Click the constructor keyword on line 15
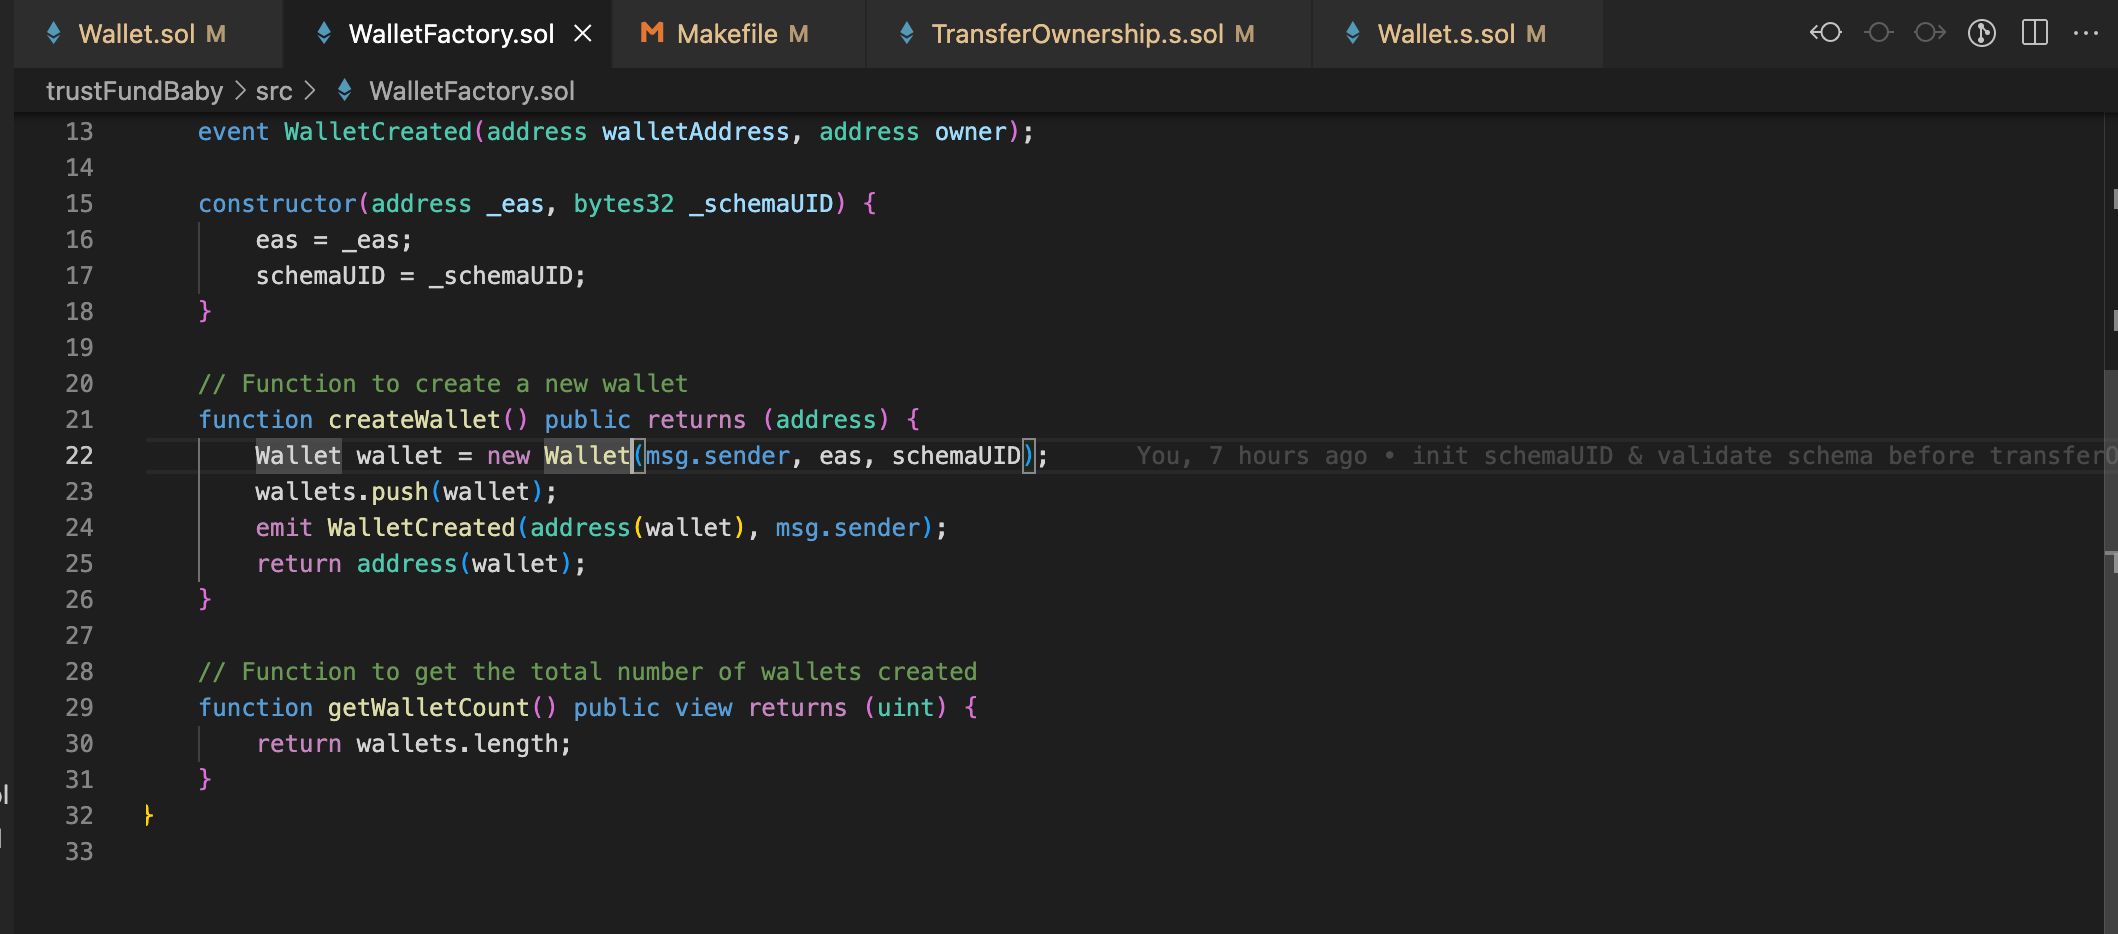The height and width of the screenshot is (934, 2118). pyautogui.click(x=277, y=204)
